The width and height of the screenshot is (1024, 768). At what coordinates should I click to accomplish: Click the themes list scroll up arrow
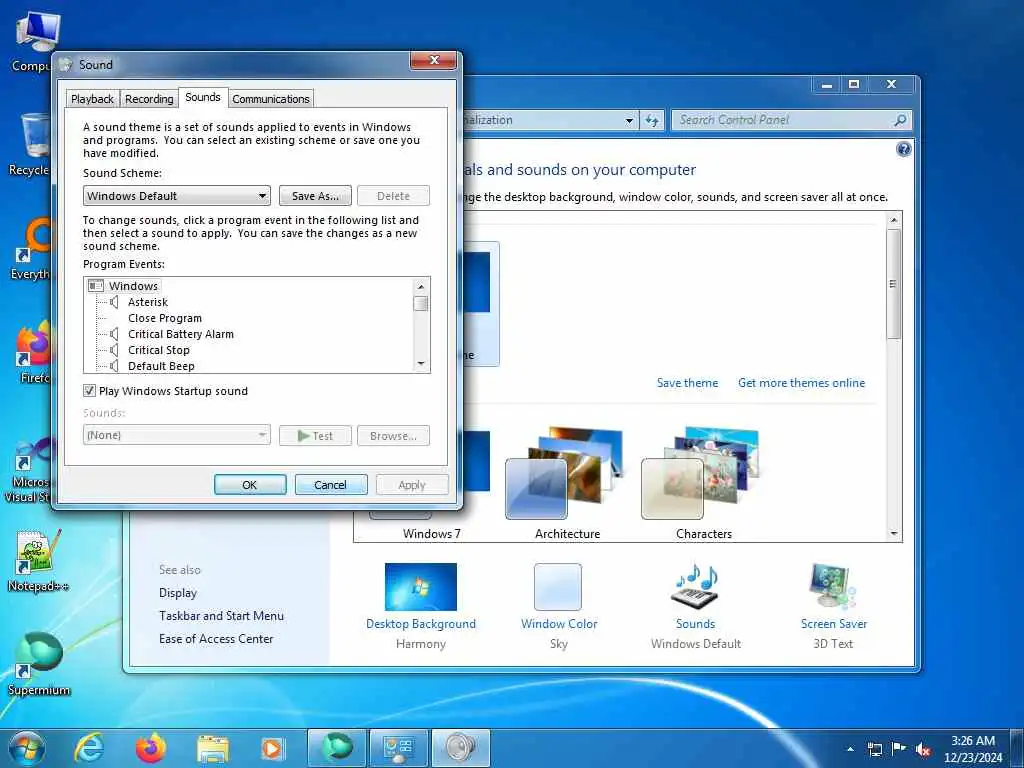(x=894, y=220)
